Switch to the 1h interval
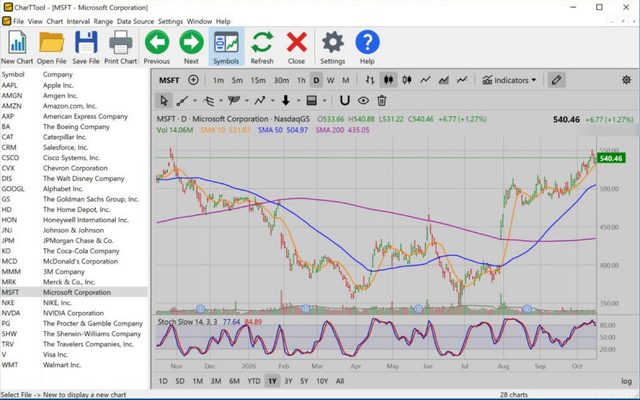Image resolution: width=640 pixels, height=400 pixels. point(301,80)
